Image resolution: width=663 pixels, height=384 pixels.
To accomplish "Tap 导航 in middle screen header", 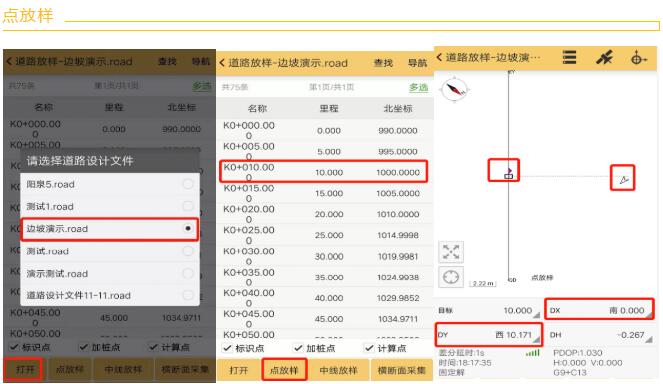I will pos(417,63).
